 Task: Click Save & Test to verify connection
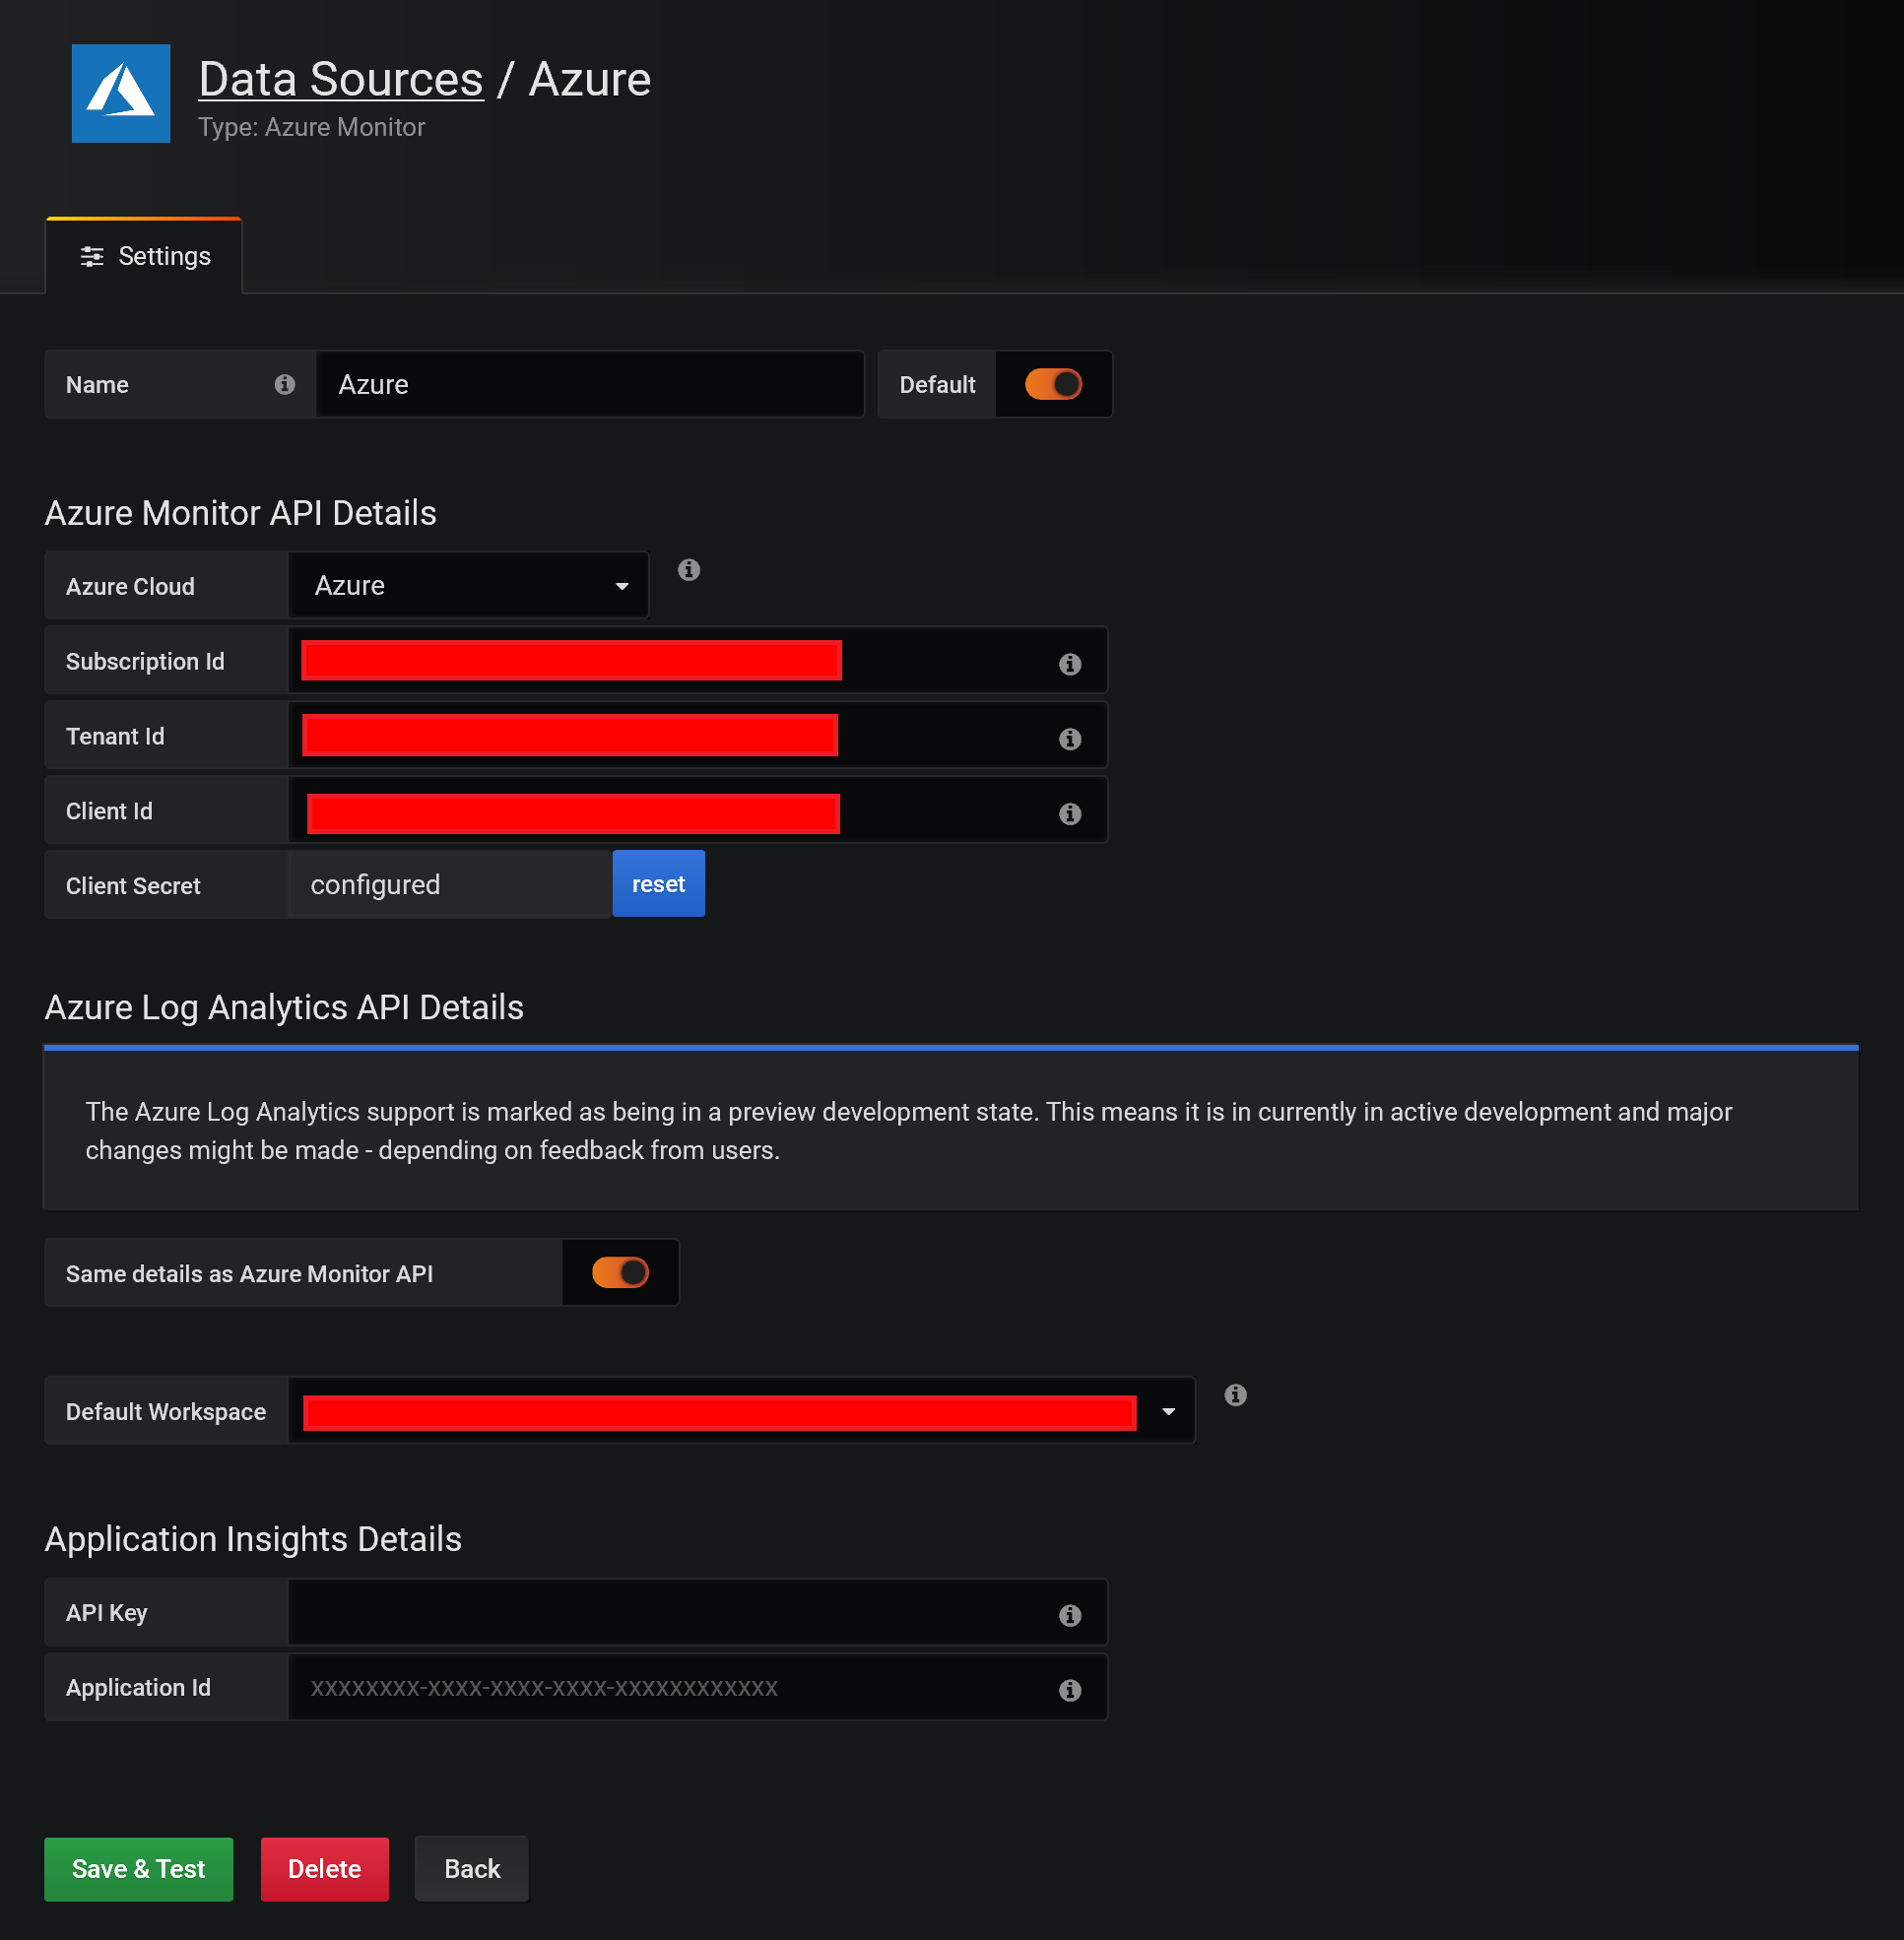(138, 1869)
